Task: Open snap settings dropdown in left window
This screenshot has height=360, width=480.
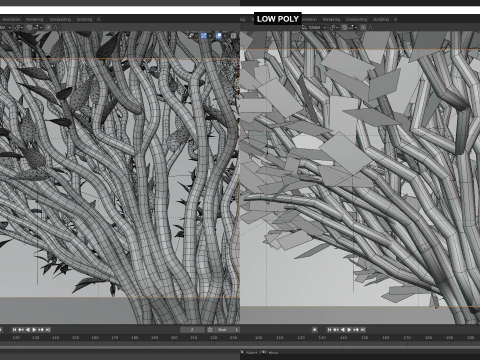Action: 37,27
